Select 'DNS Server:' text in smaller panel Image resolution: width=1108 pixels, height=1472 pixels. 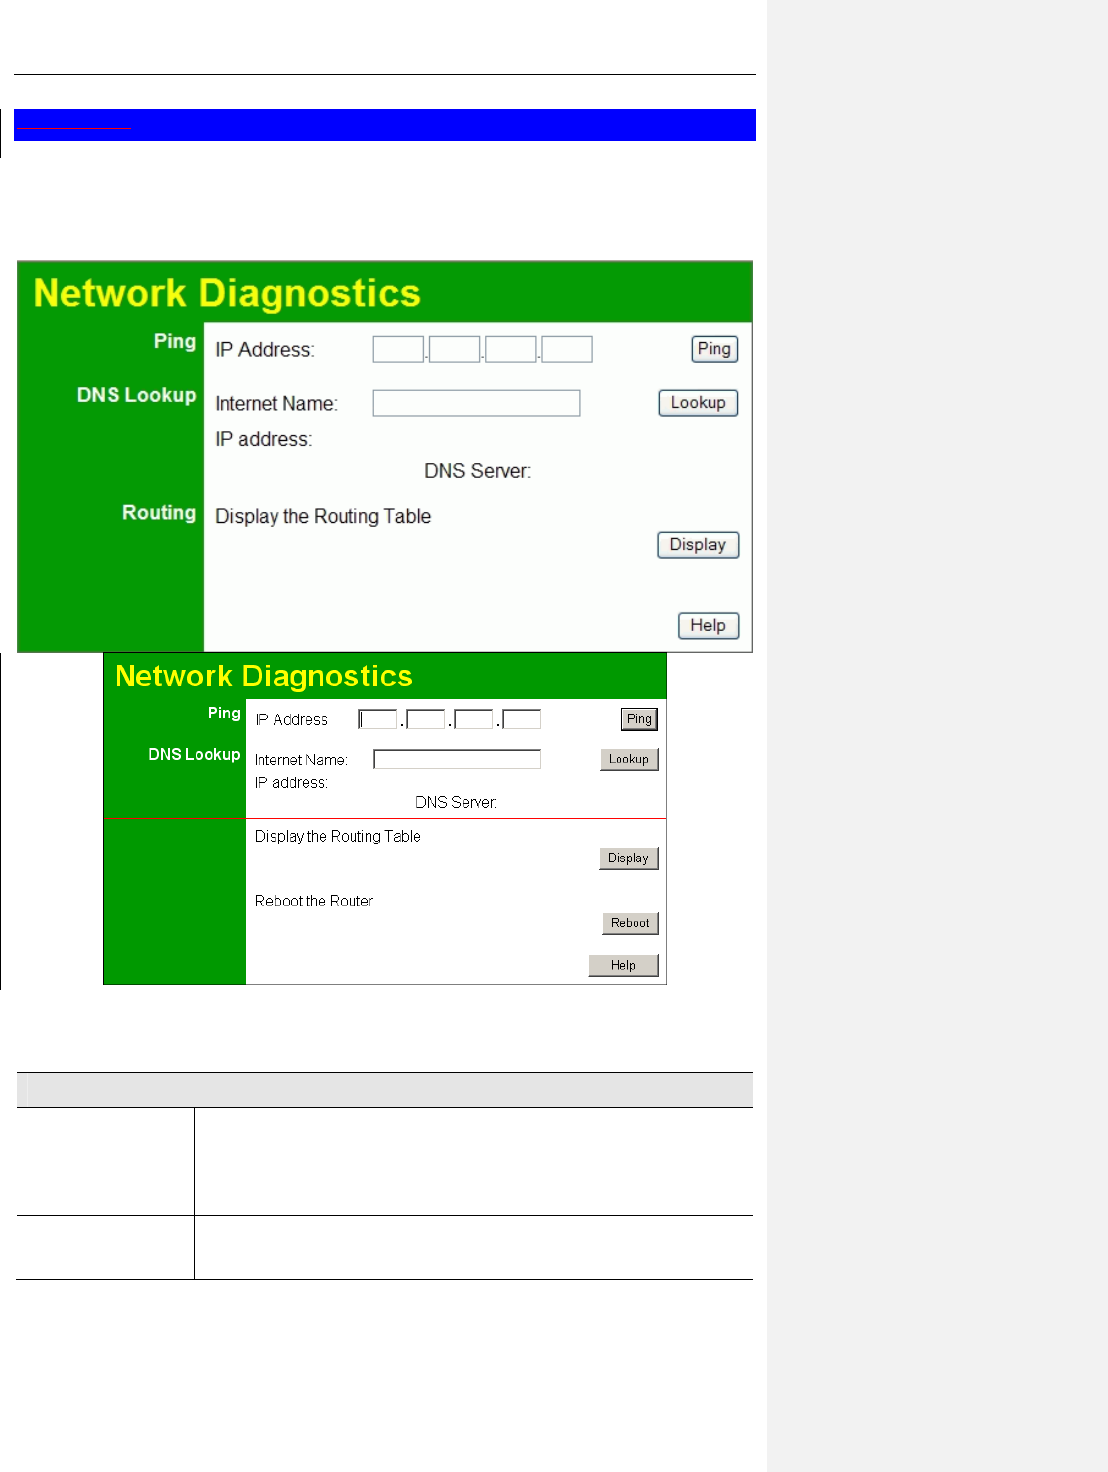[x=456, y=802]
